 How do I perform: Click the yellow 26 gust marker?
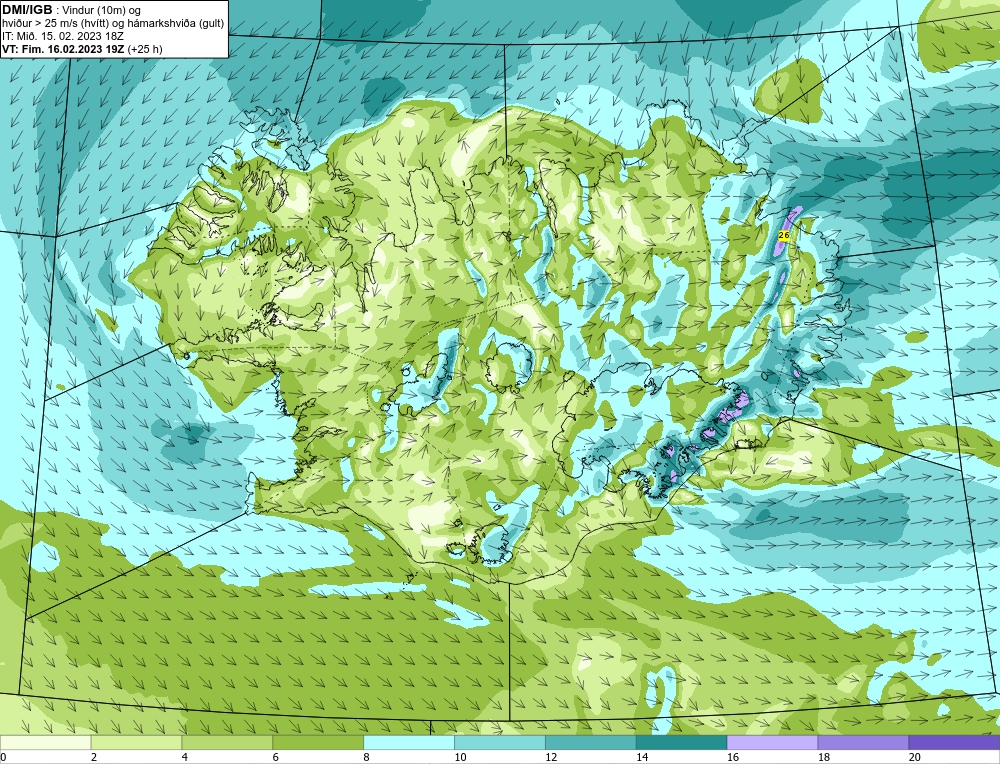coord(784,235)
